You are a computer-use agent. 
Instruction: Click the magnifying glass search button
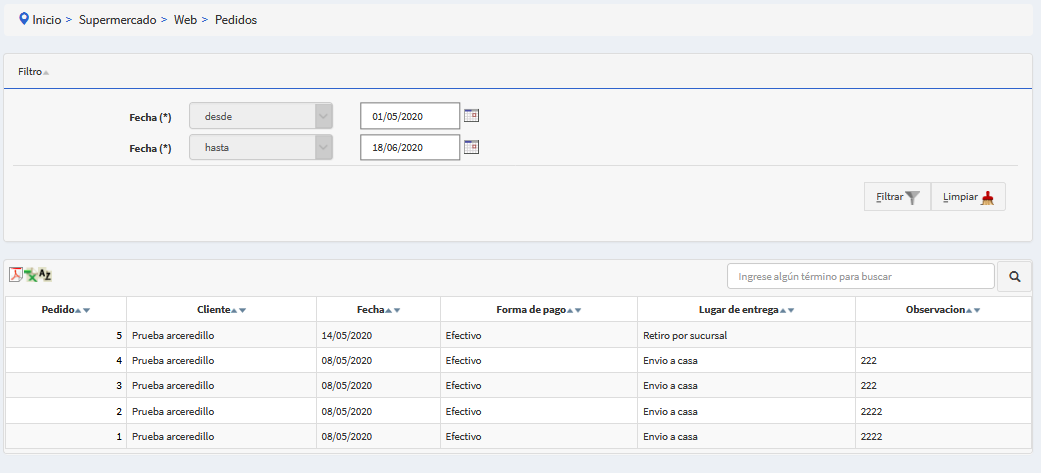(1014, 276)
